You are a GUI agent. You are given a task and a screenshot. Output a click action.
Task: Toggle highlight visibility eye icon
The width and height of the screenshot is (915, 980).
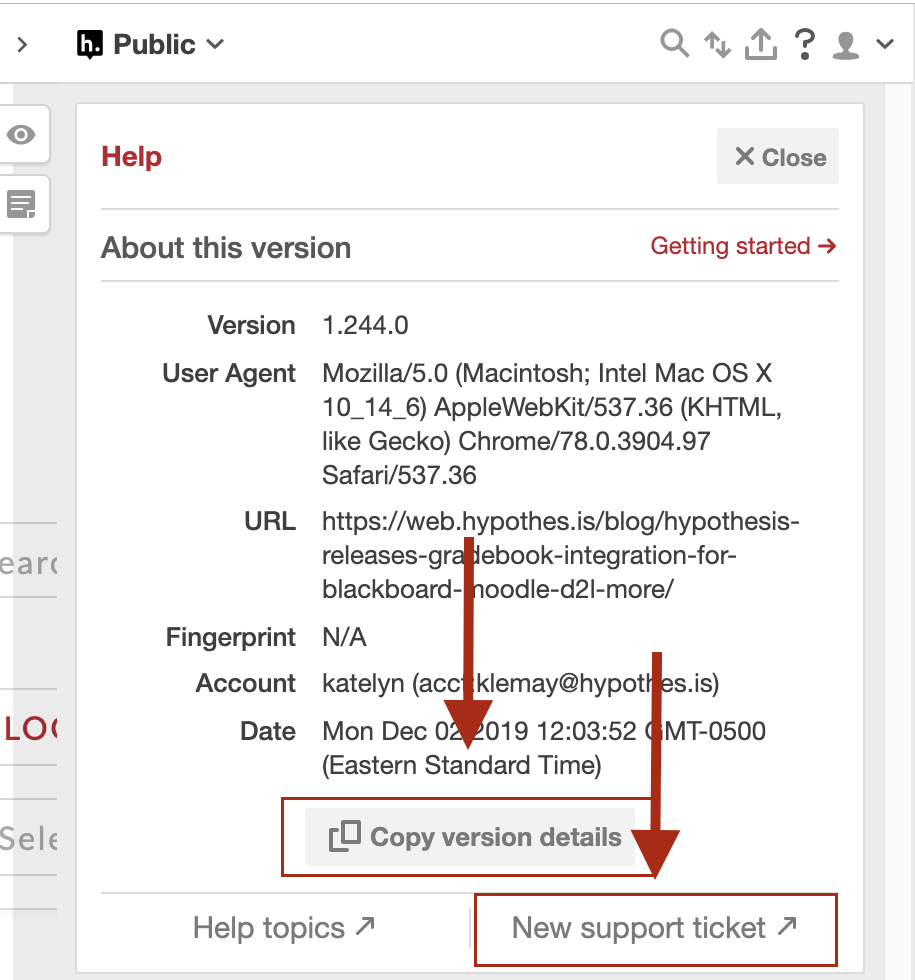tap(21, 134)
